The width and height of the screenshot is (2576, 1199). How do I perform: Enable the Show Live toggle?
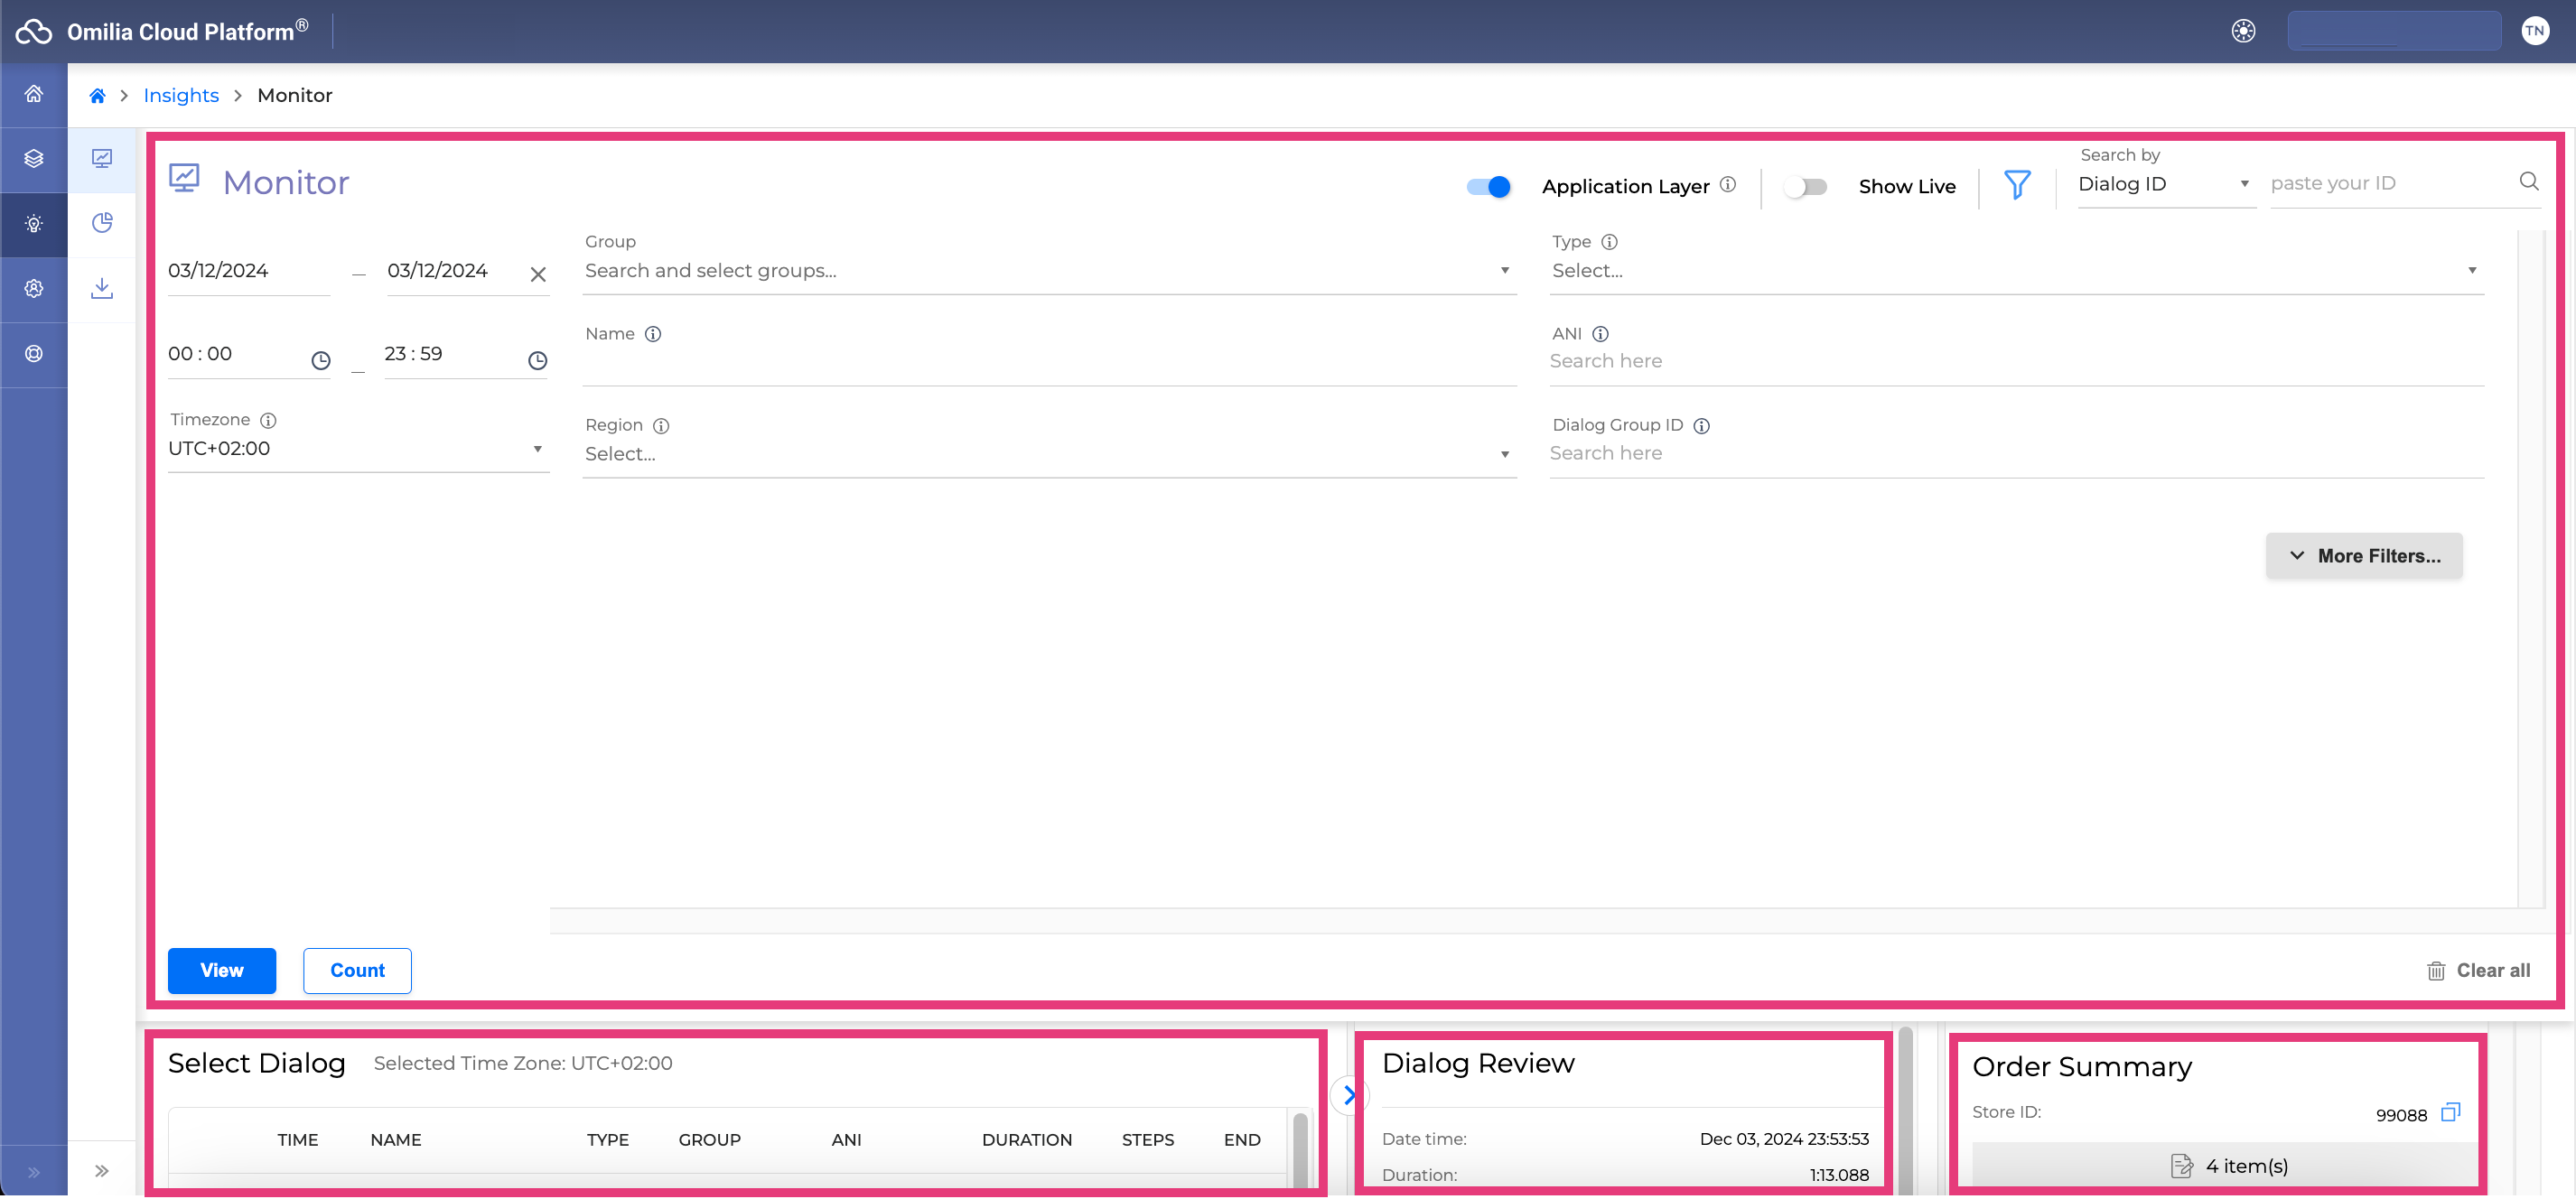pyautogui.click(x=1806, y=187)
